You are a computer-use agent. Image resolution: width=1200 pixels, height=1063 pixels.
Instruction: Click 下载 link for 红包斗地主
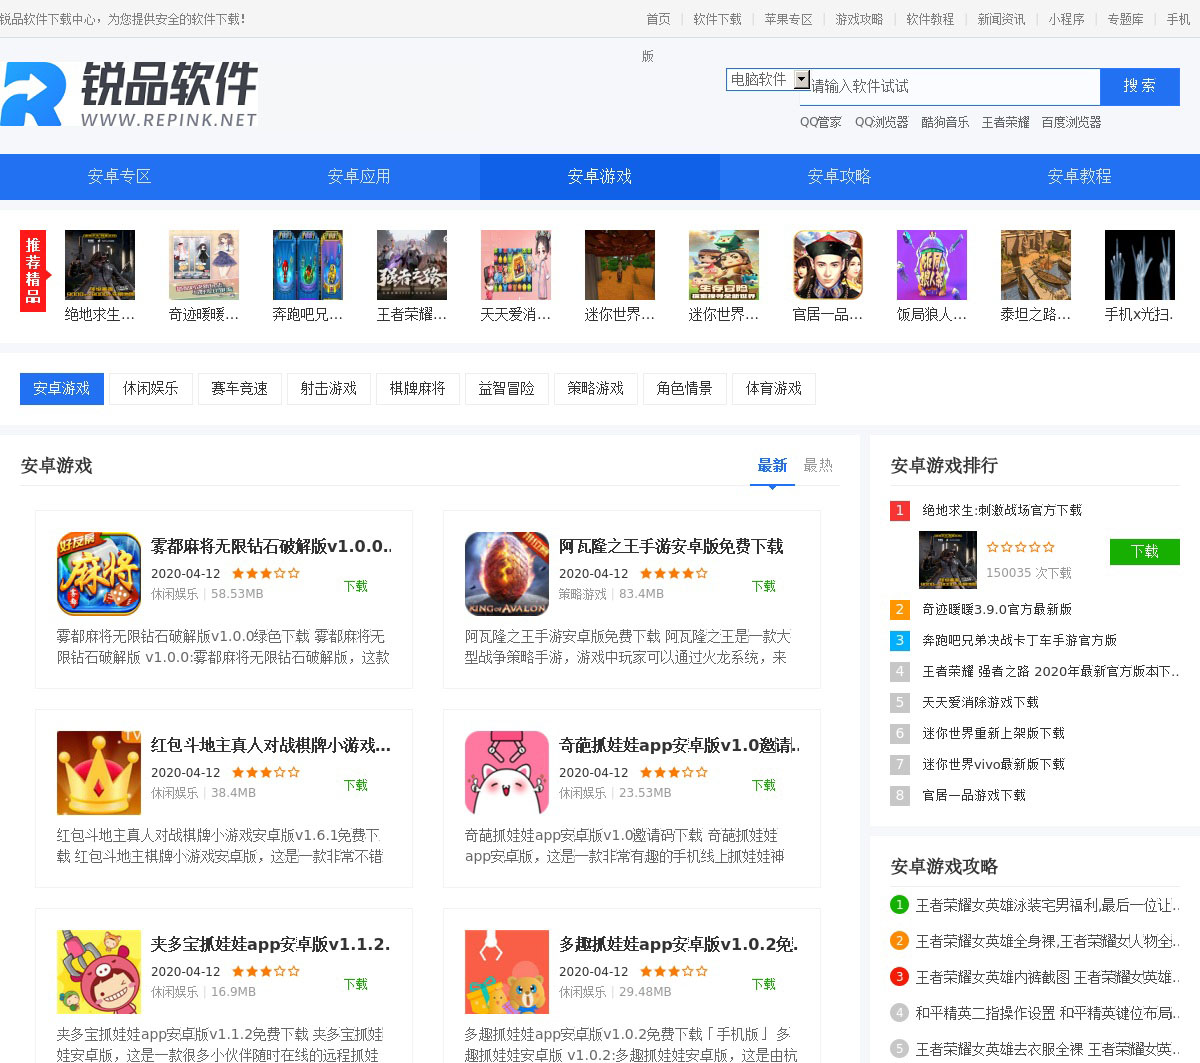click(356, 785)
